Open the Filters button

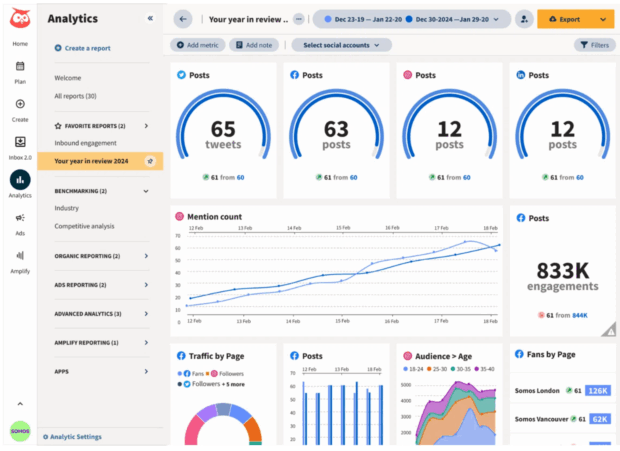pos(595,45)
